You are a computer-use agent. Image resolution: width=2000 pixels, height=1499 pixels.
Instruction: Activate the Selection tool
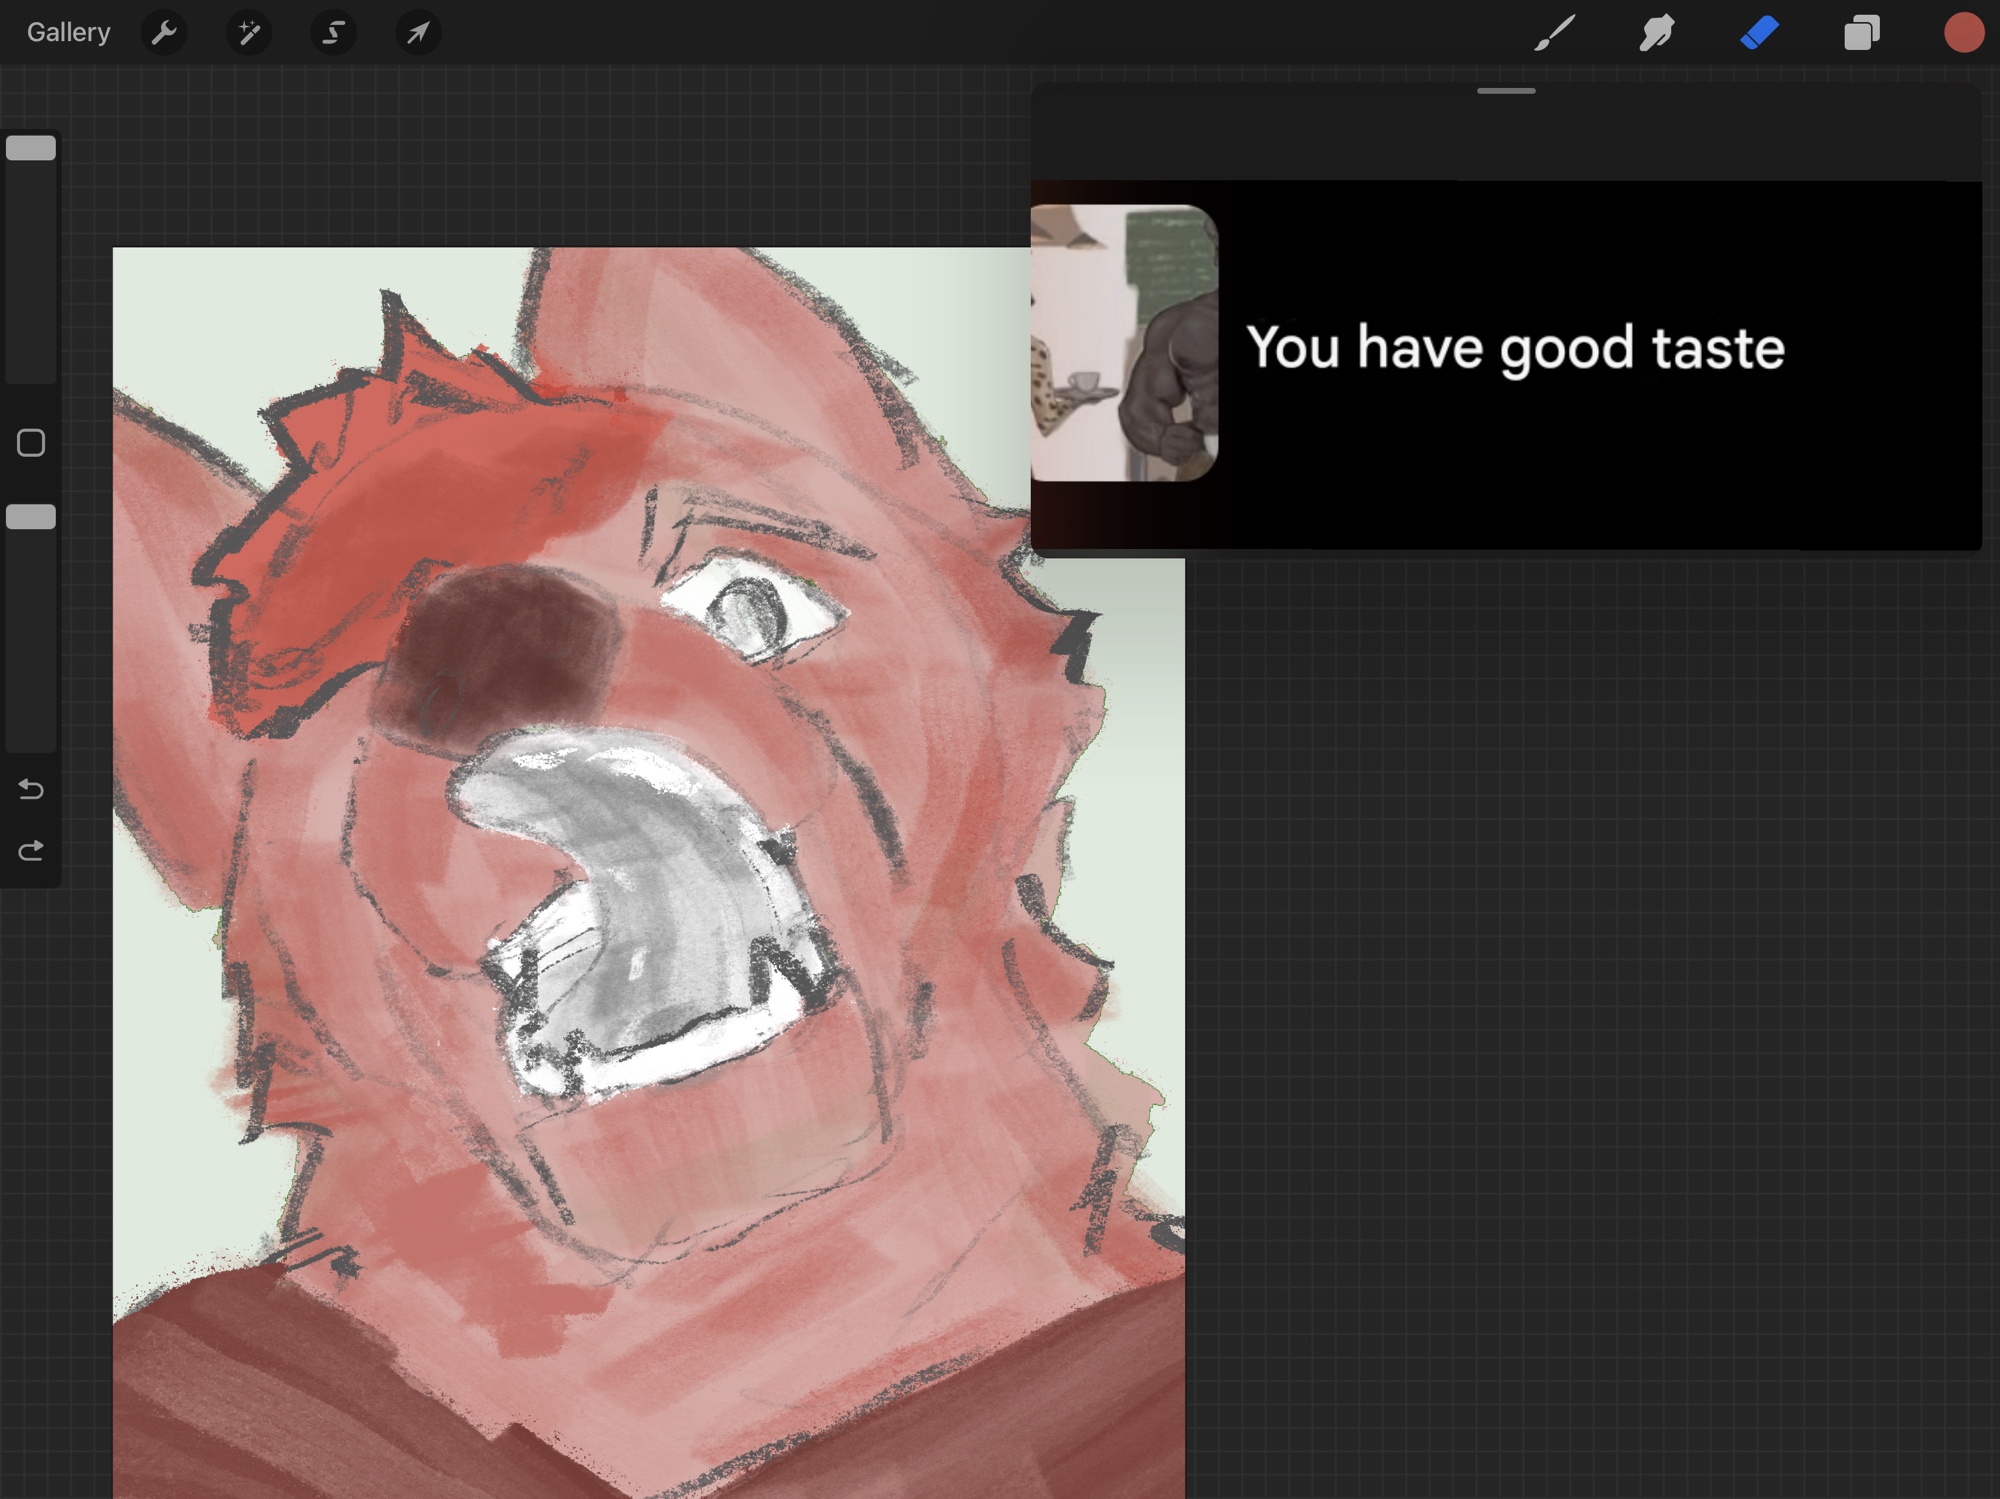[333, 33]
